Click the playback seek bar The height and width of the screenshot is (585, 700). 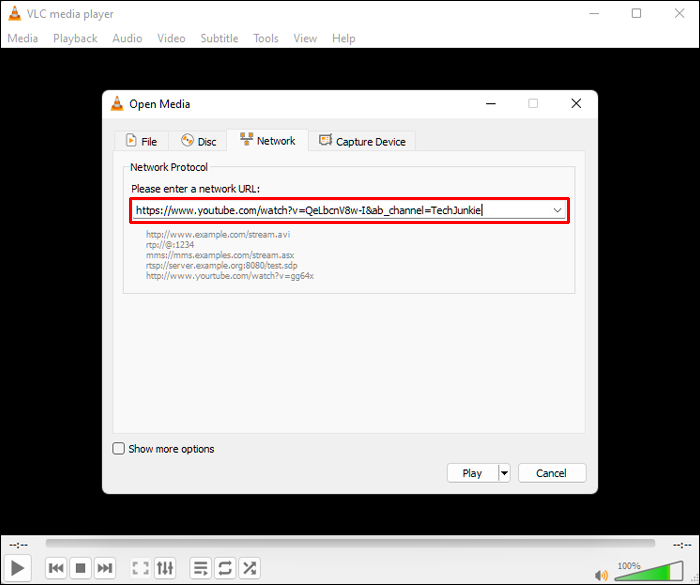pos(350,543)
